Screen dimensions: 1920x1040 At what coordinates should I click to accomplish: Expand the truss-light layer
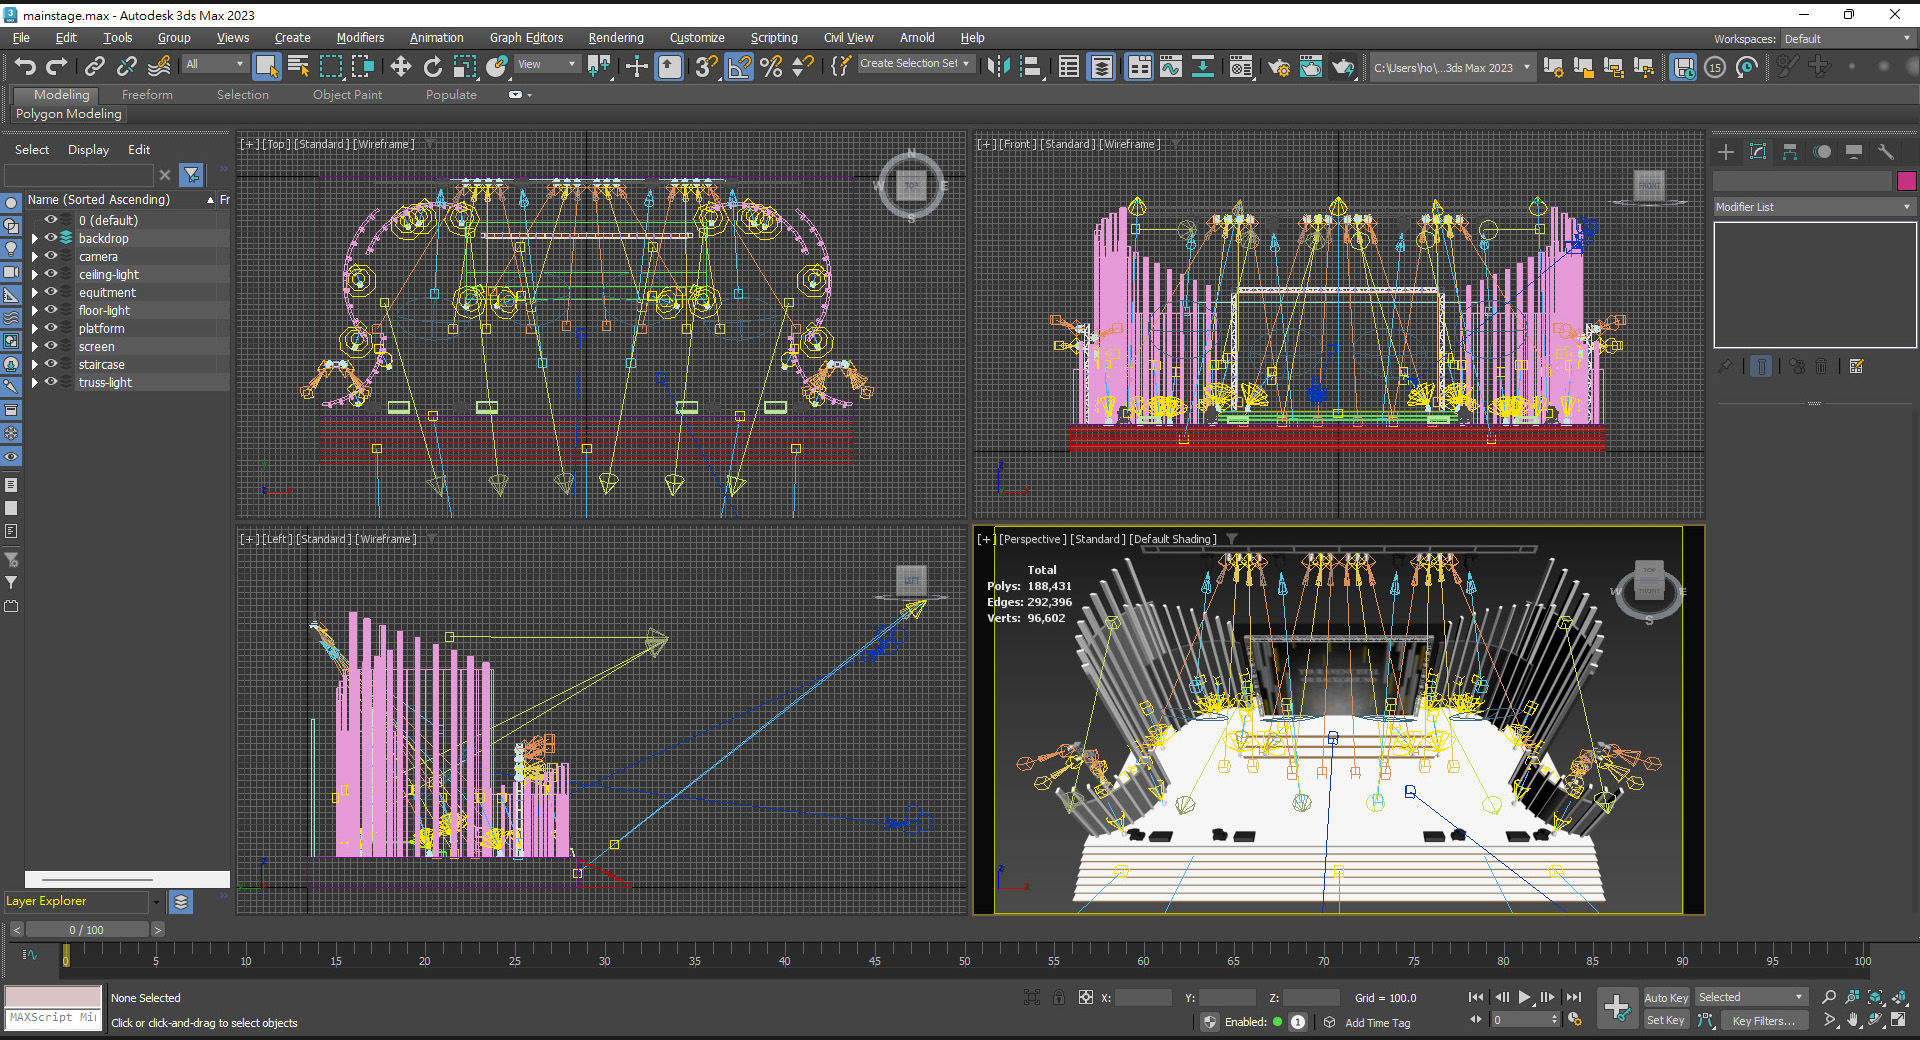(x=35, y=383)
